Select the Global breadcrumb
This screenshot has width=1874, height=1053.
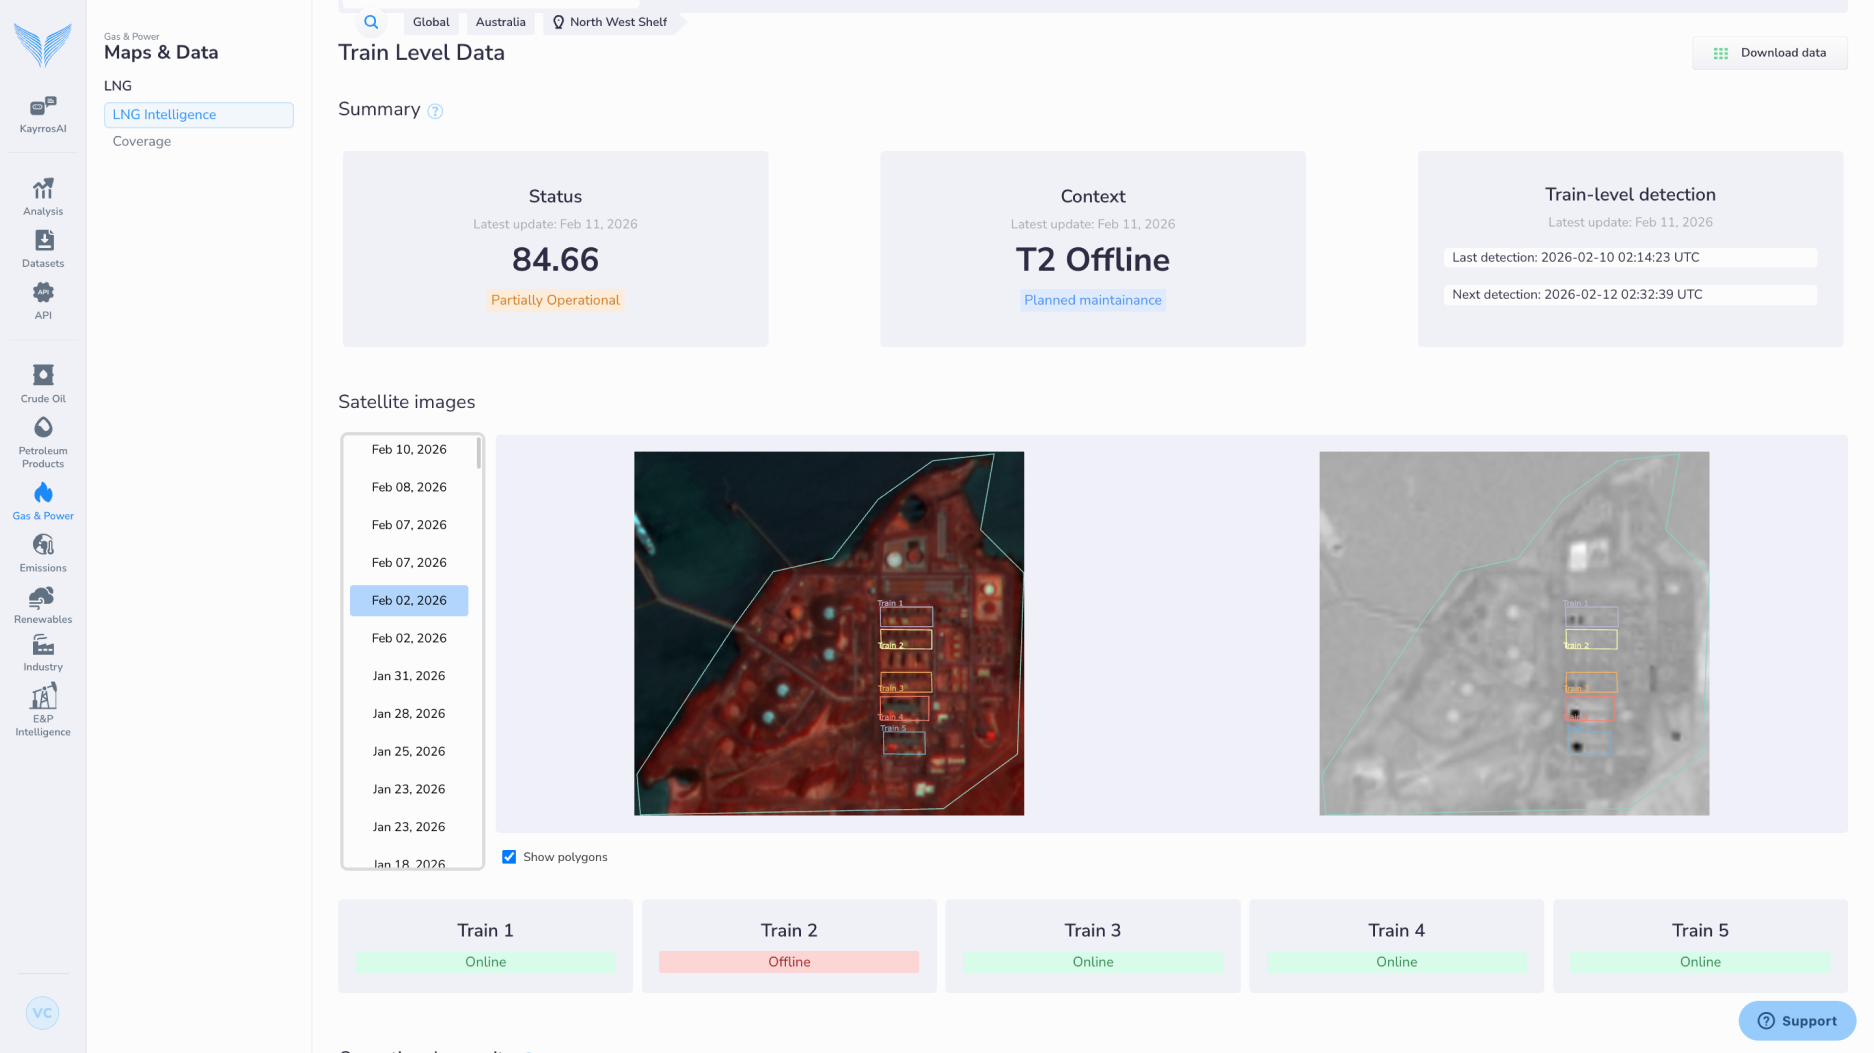coord(431,22)
